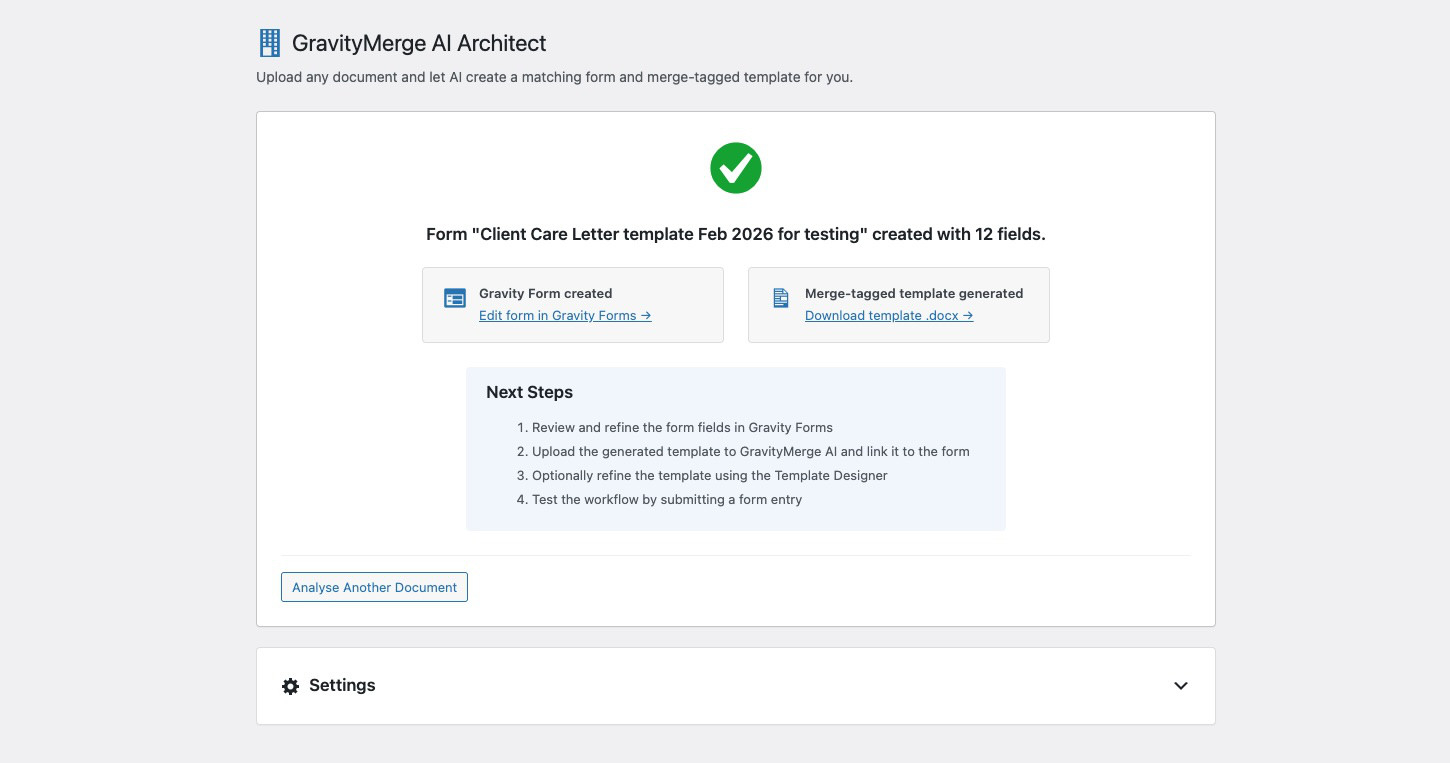
Task: Download the template .docx file
Action: pyautogui.click(x=889, y=316)
